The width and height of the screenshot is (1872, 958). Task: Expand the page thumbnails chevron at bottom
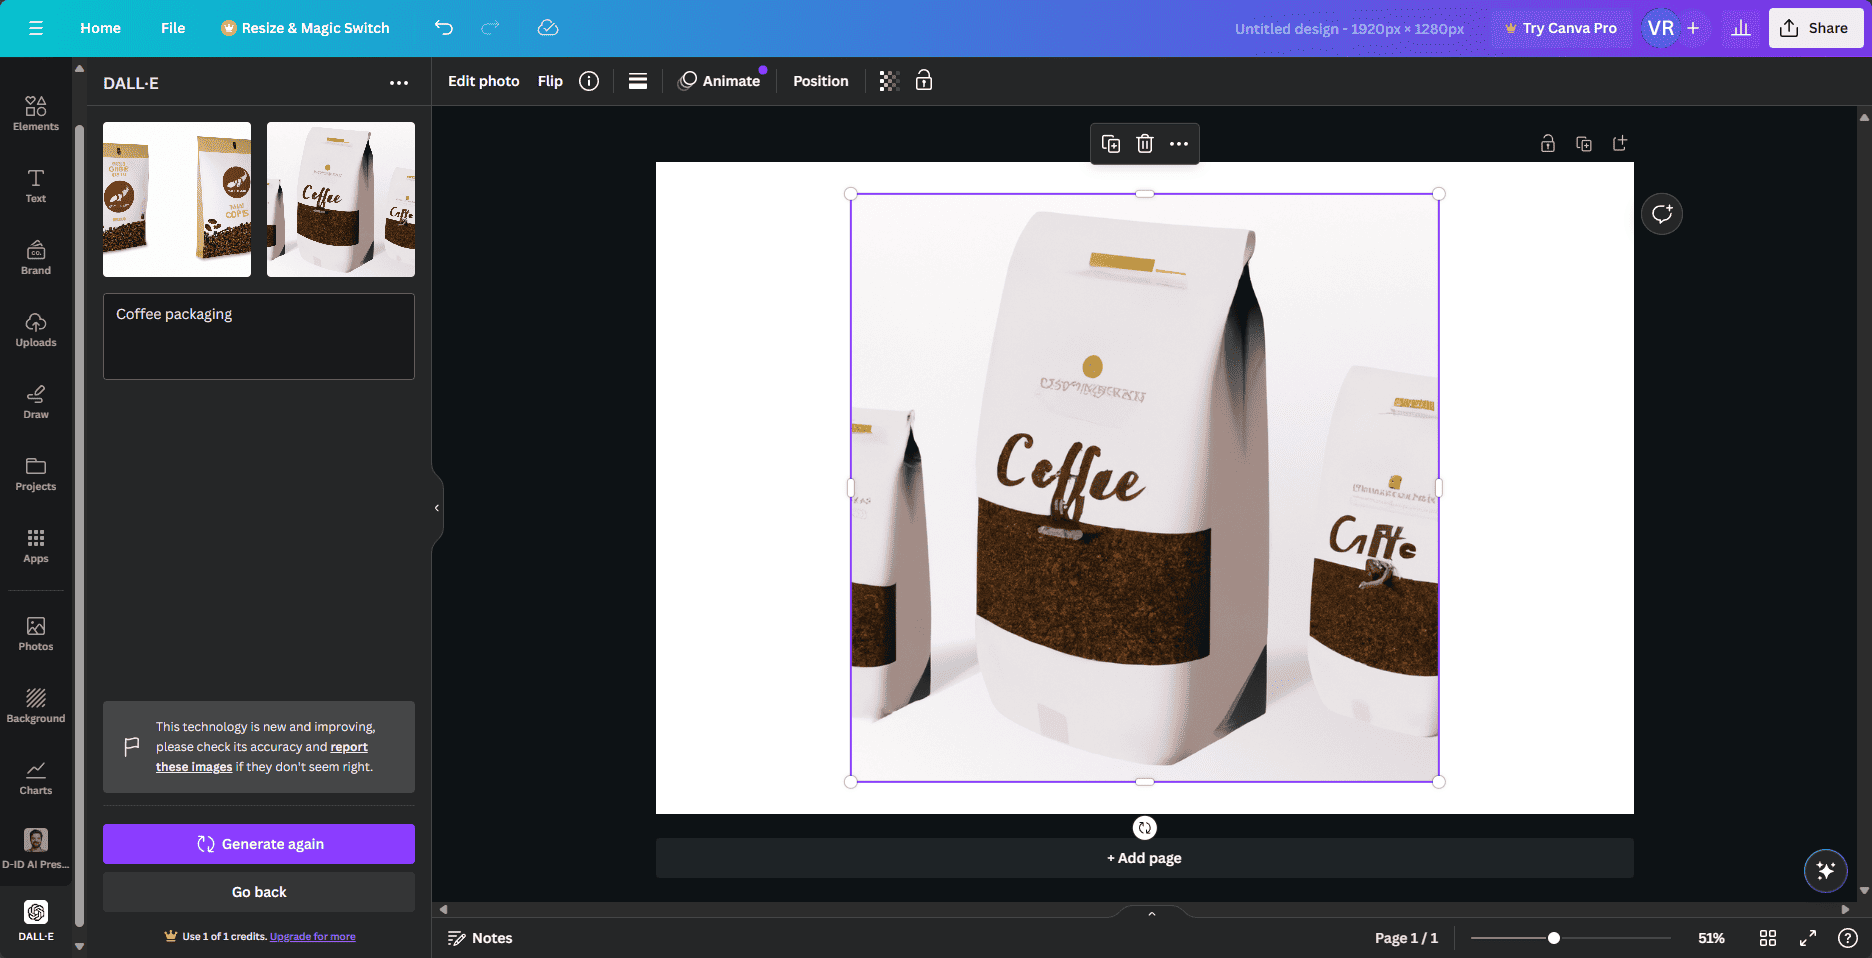[x=1152, y=913]
